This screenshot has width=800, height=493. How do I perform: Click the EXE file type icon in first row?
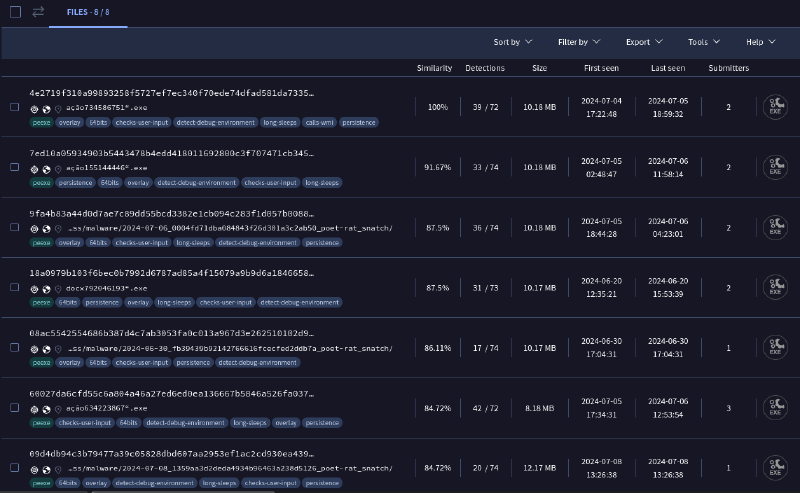(773, 107)
